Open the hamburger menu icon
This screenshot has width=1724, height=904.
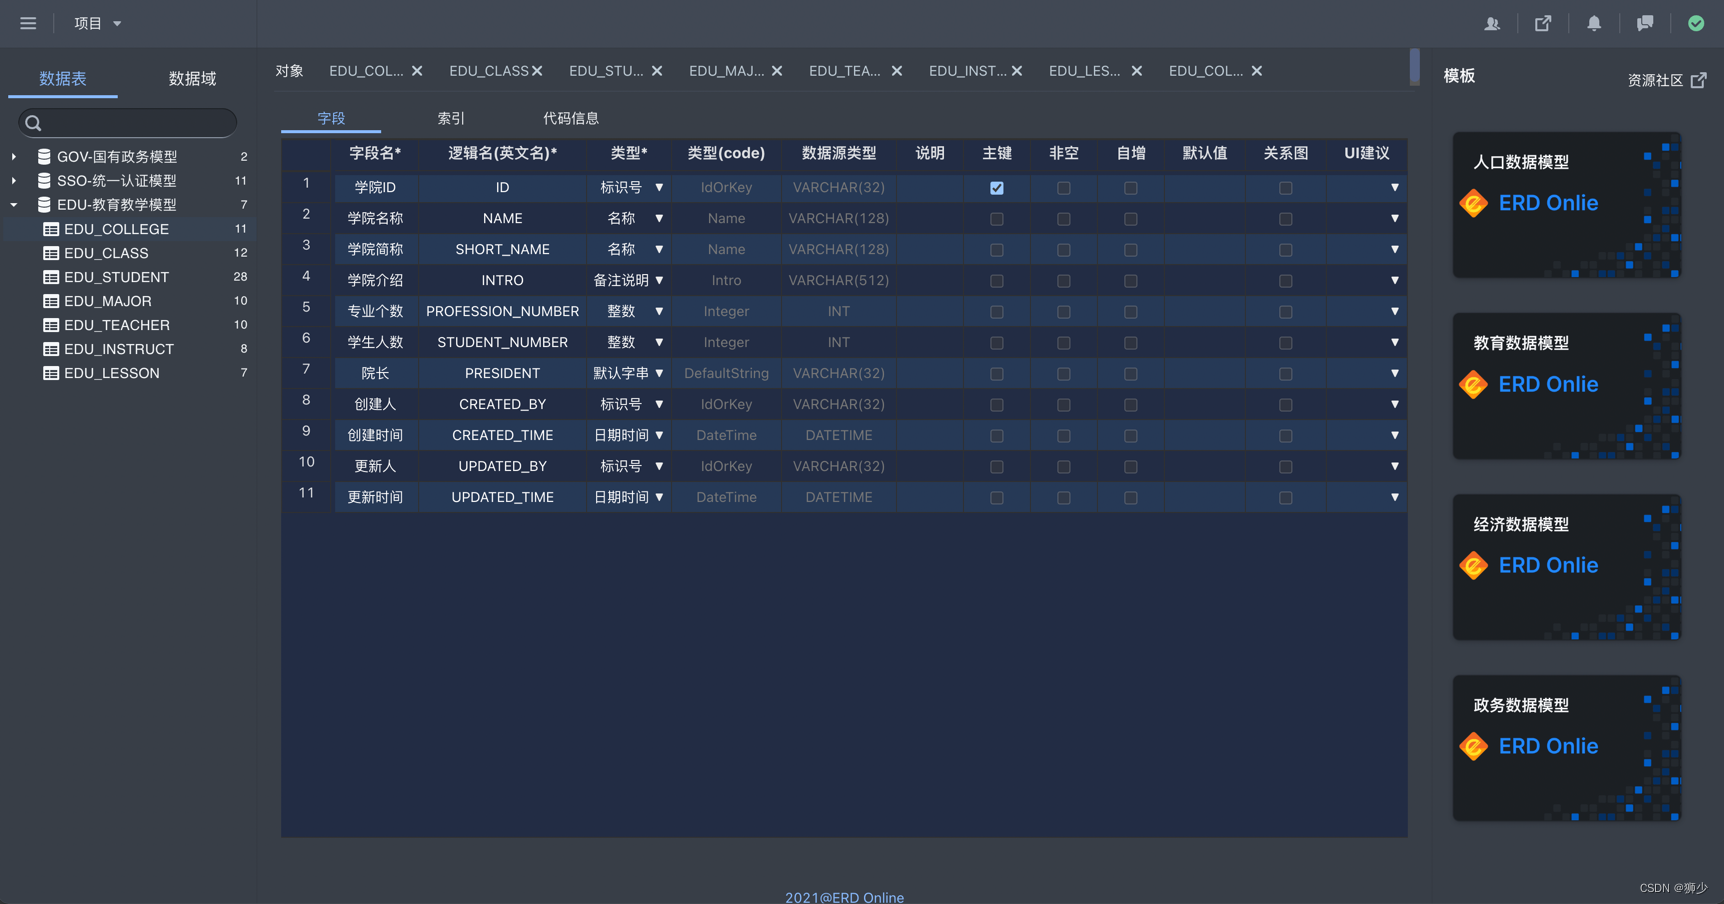pyautogui.click(x=28, y=23)
